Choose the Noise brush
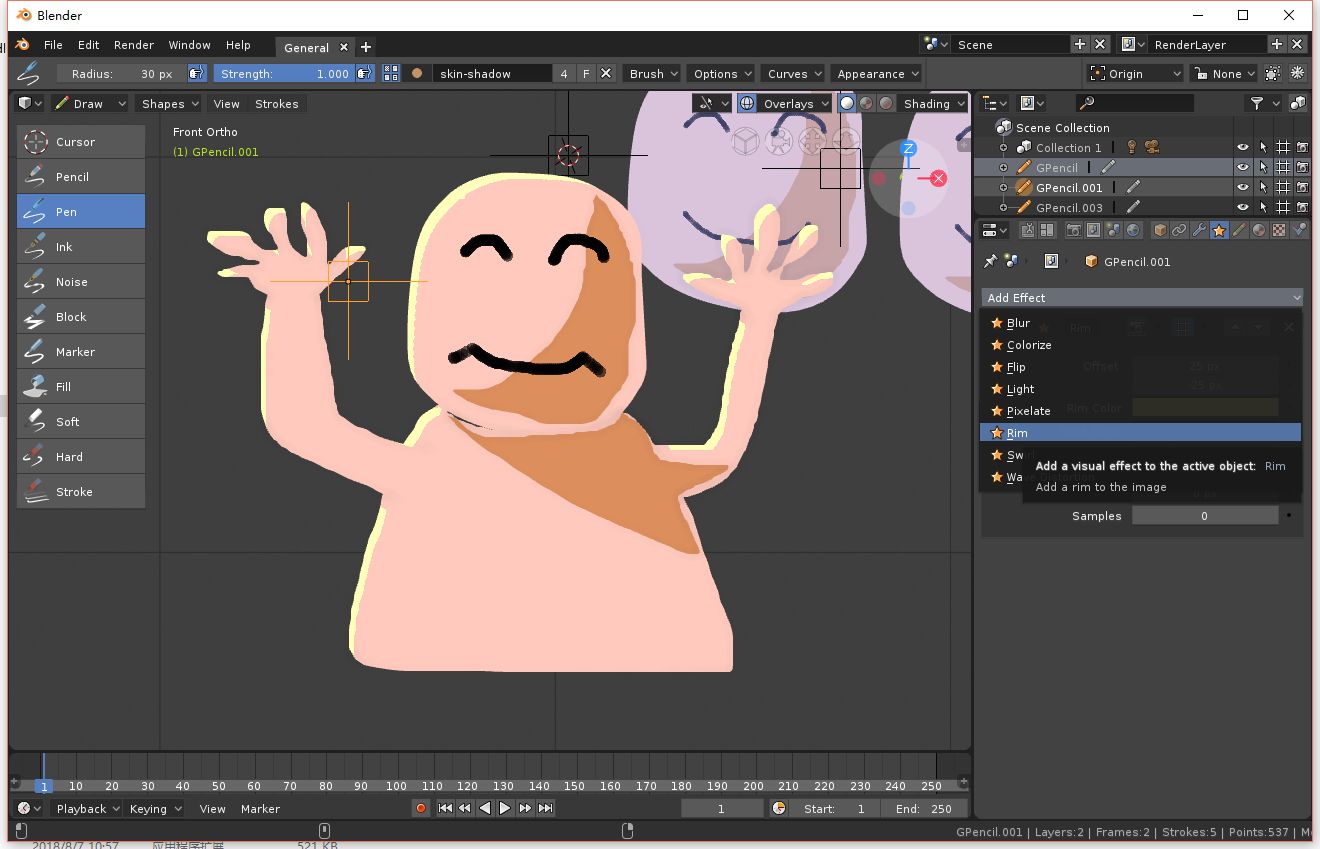 pos(80,282)
